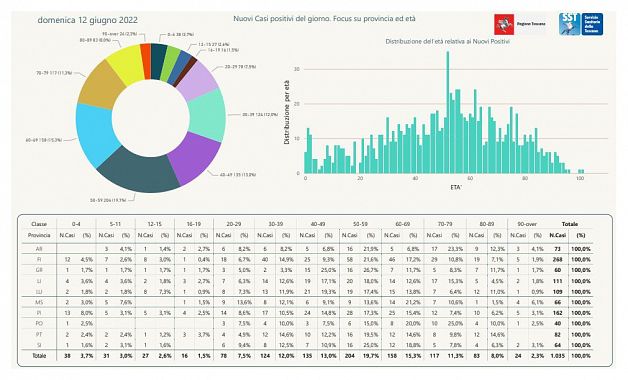
Task: Click the 1.035 total cases cell
Action: (557, 356)
